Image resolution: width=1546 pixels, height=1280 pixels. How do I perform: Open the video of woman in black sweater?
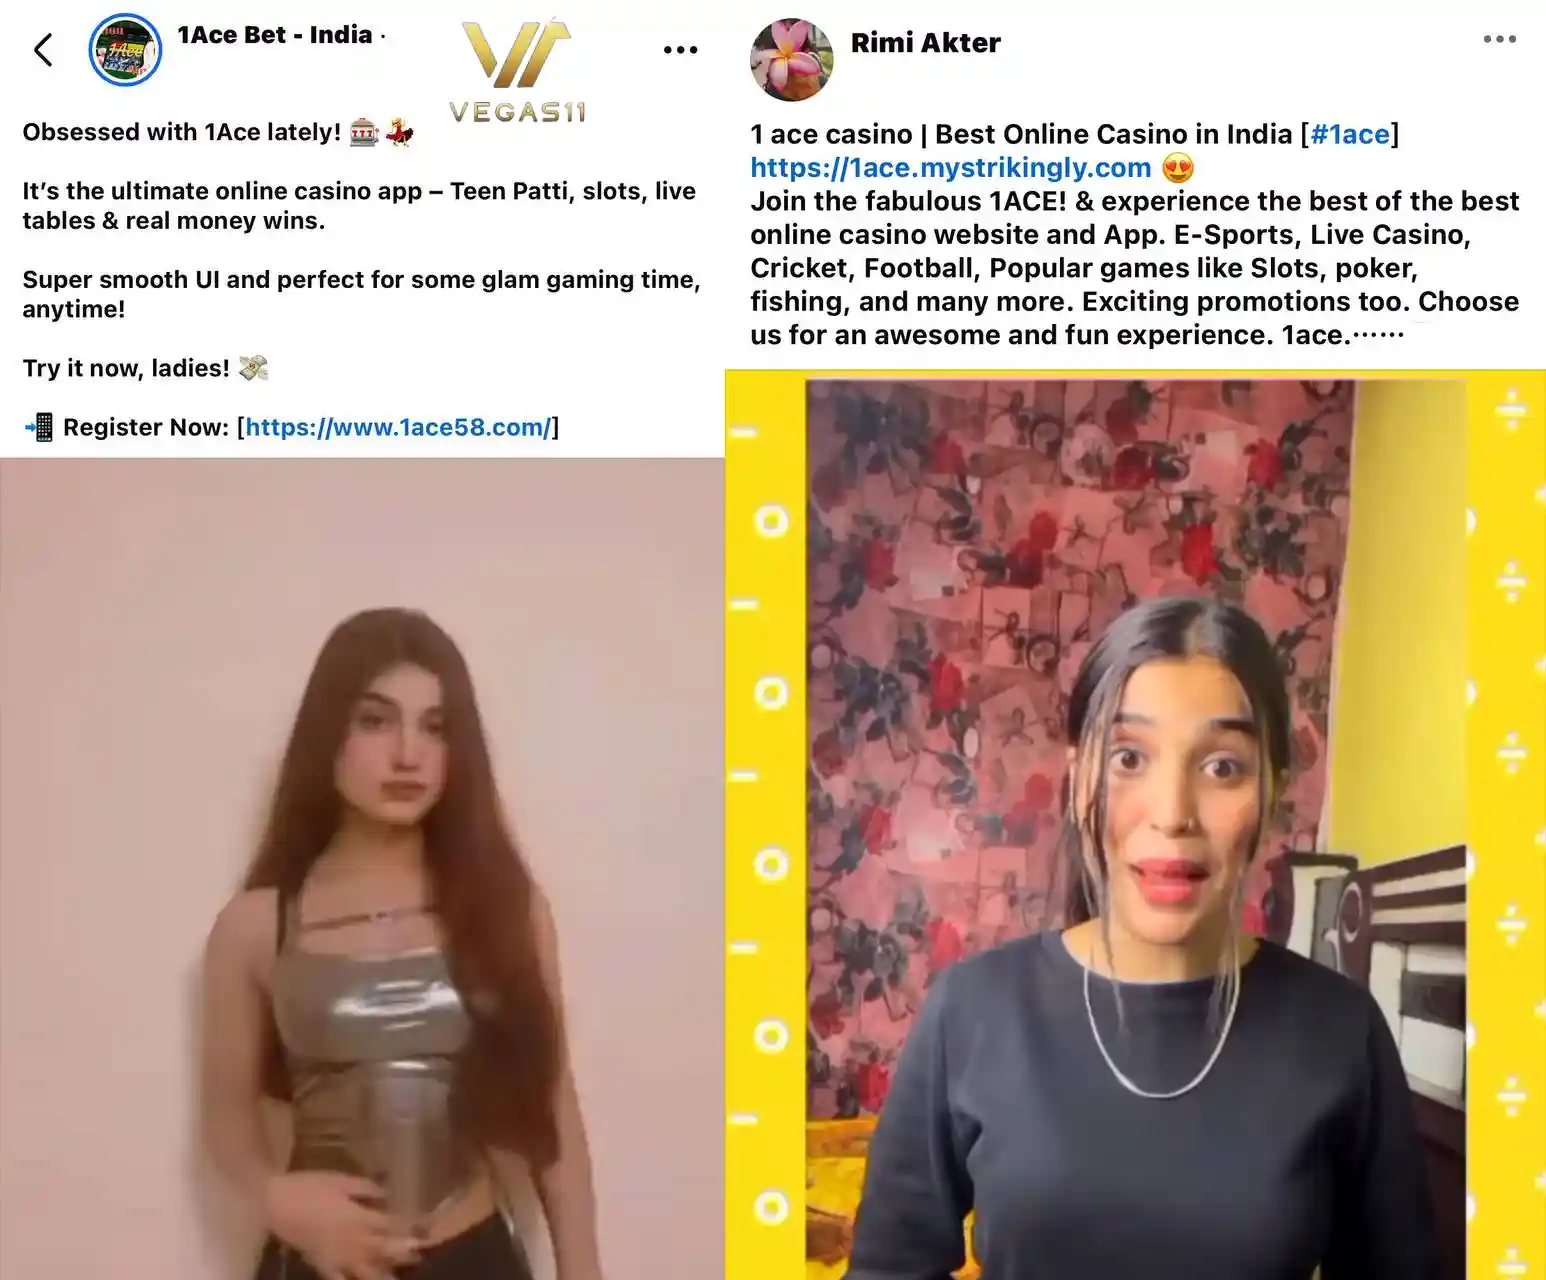click(x=1135, y=825)
